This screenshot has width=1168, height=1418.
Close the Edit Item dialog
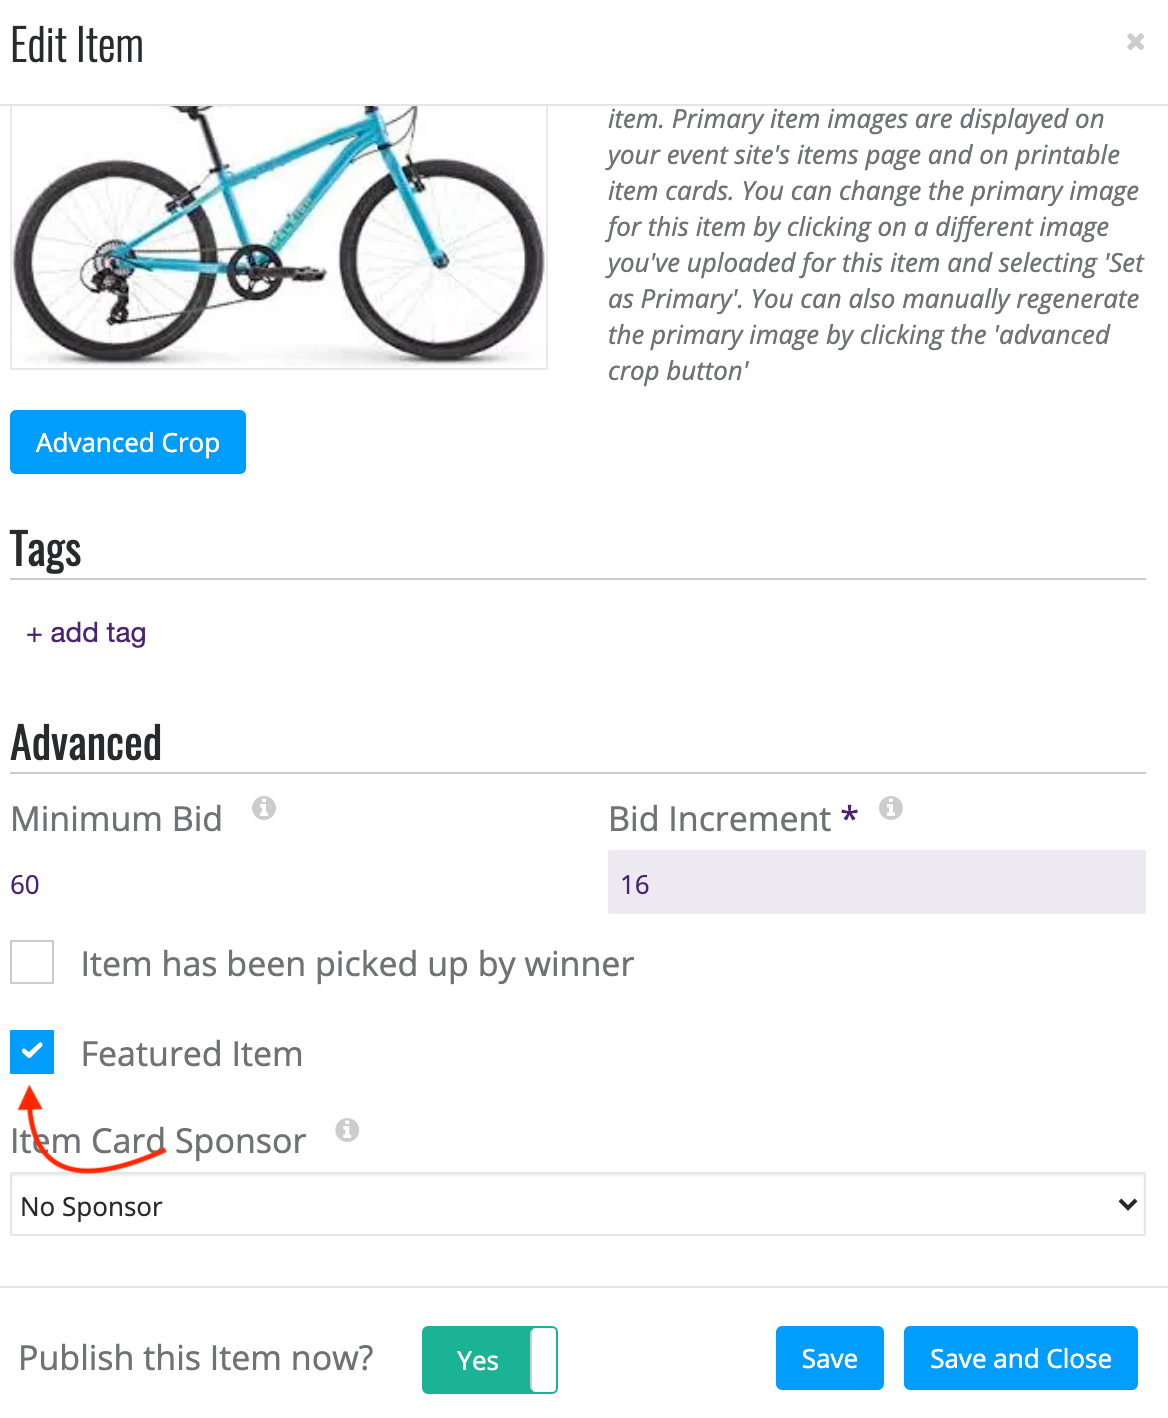(1135, 41)
